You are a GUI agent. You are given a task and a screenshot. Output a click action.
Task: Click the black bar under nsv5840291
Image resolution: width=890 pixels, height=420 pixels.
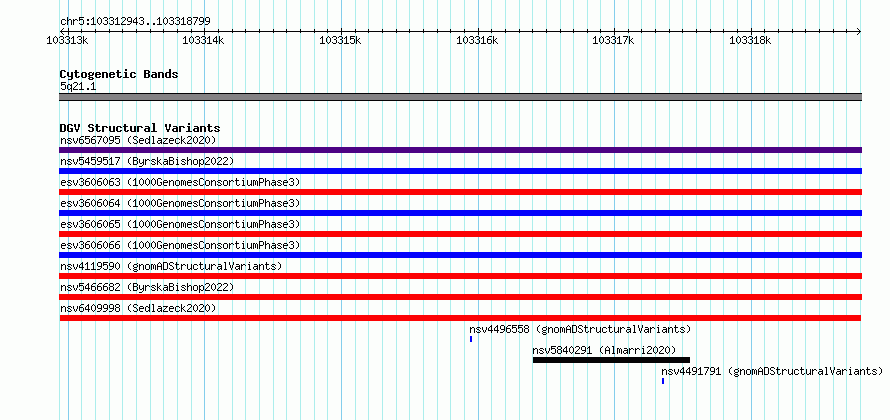click(611, 360)
